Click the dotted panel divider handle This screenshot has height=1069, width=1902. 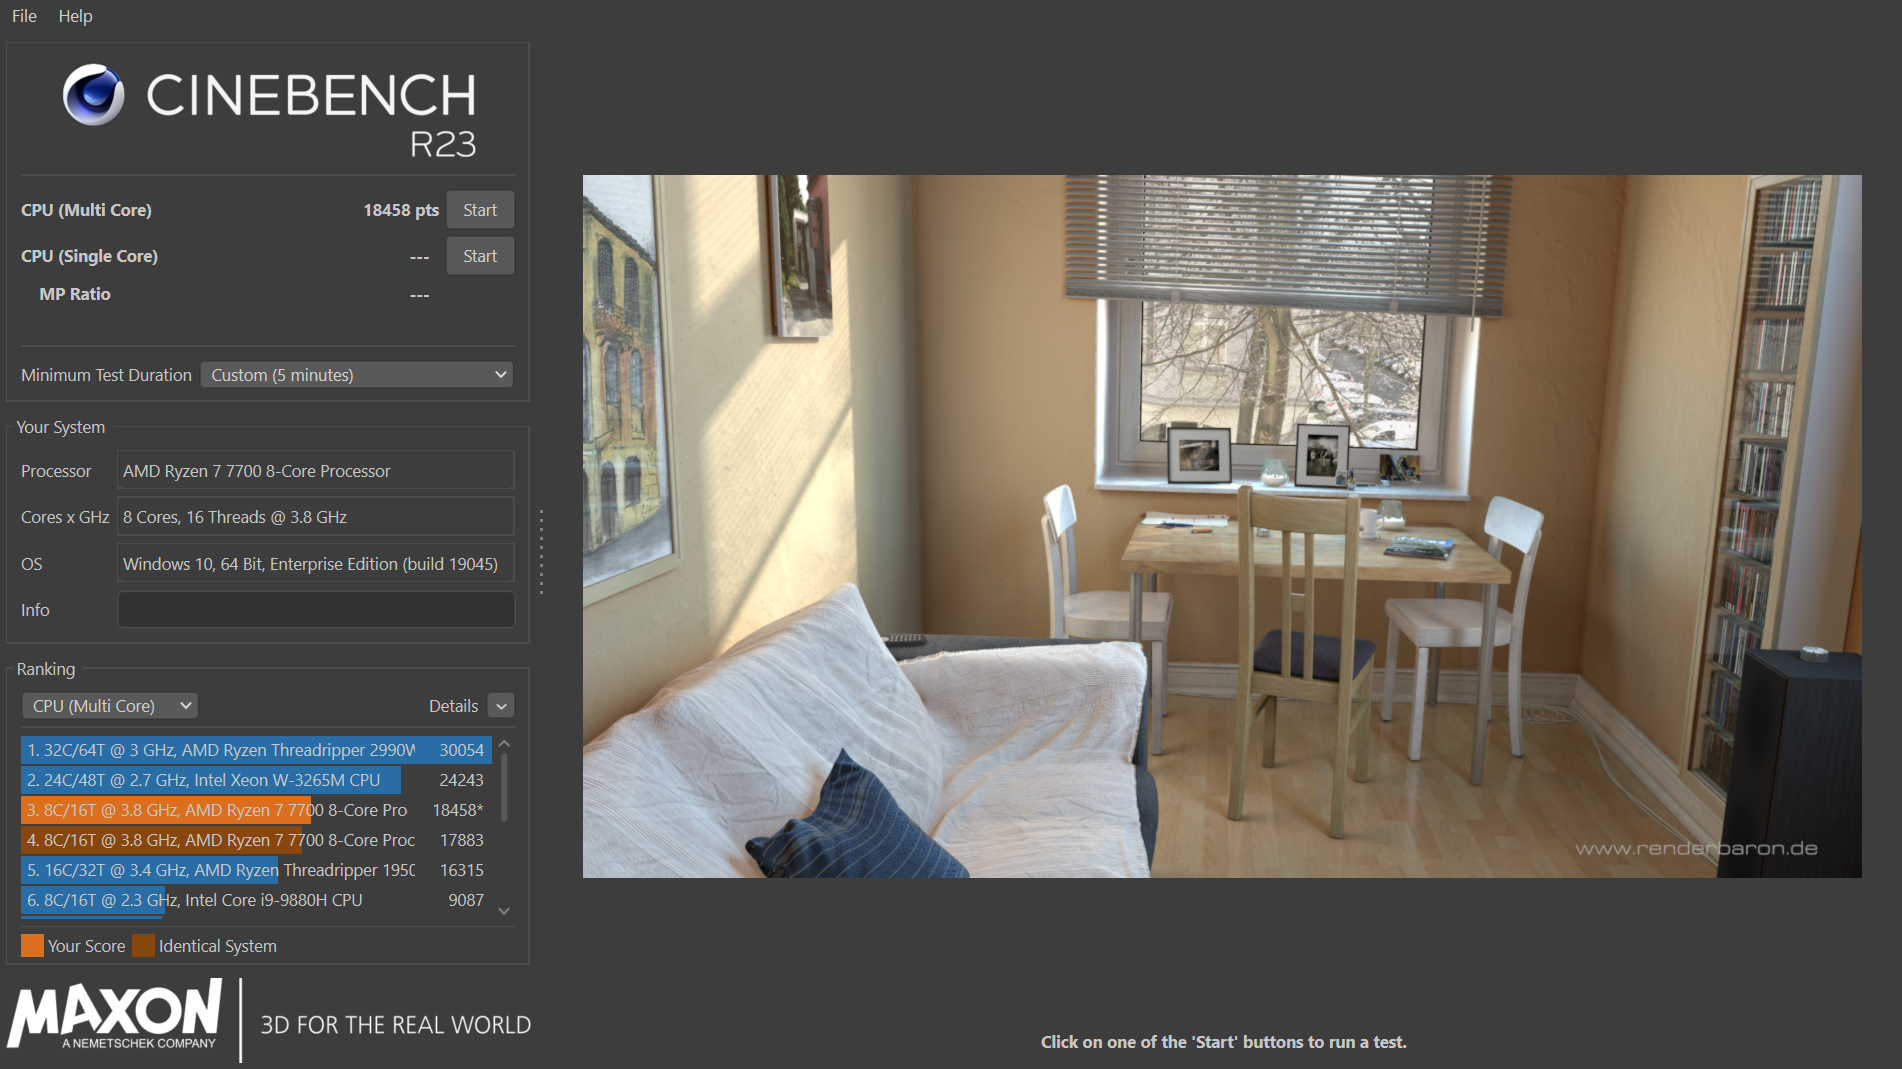541,552
